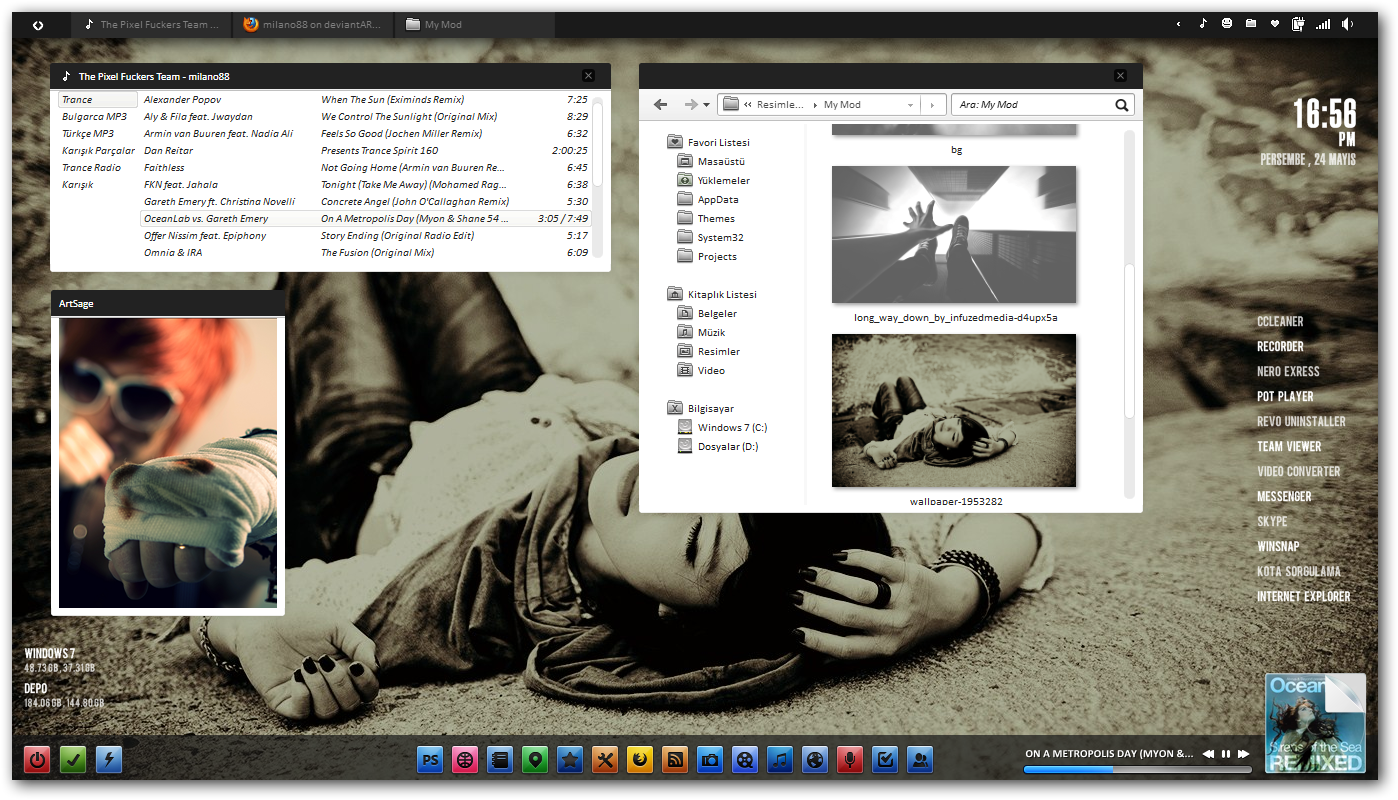
Task: Open the orange RSS feed dock icon
Action: point(675,760)
